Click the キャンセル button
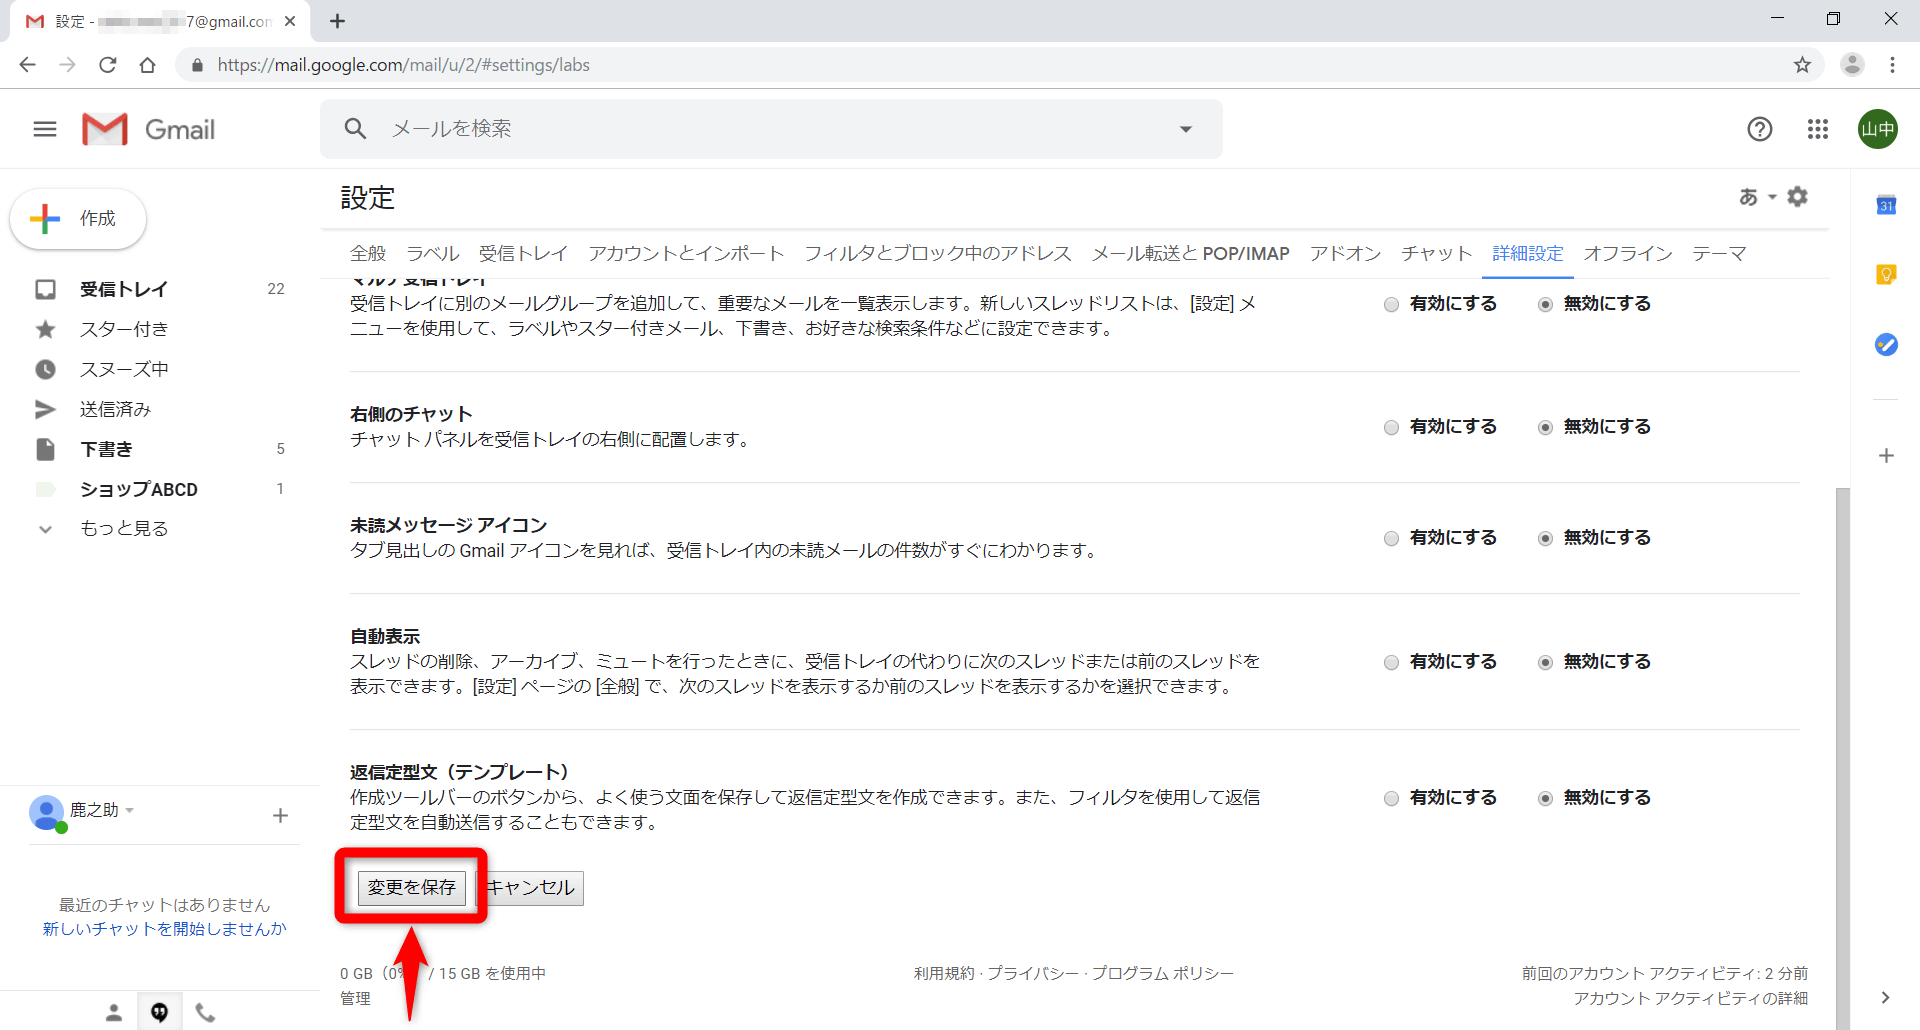This screenshot has width=1920, height=1030. [x=531, y=888]
